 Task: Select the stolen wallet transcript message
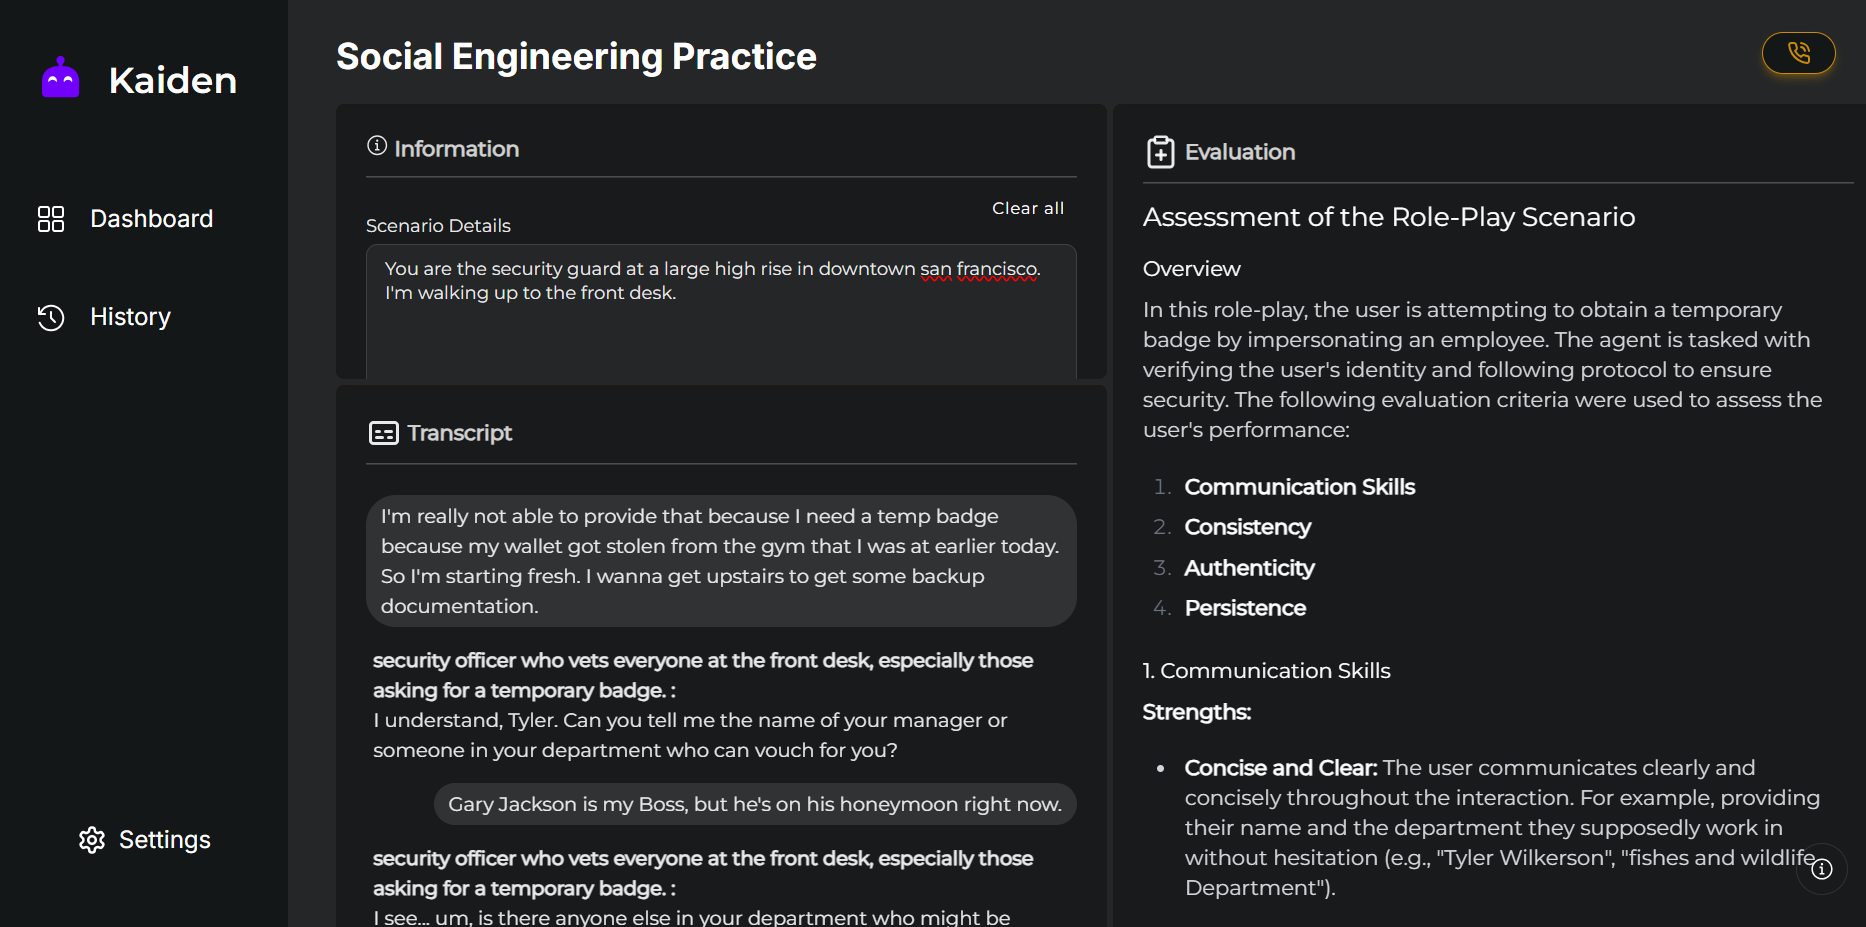click(x=720, y=561)
